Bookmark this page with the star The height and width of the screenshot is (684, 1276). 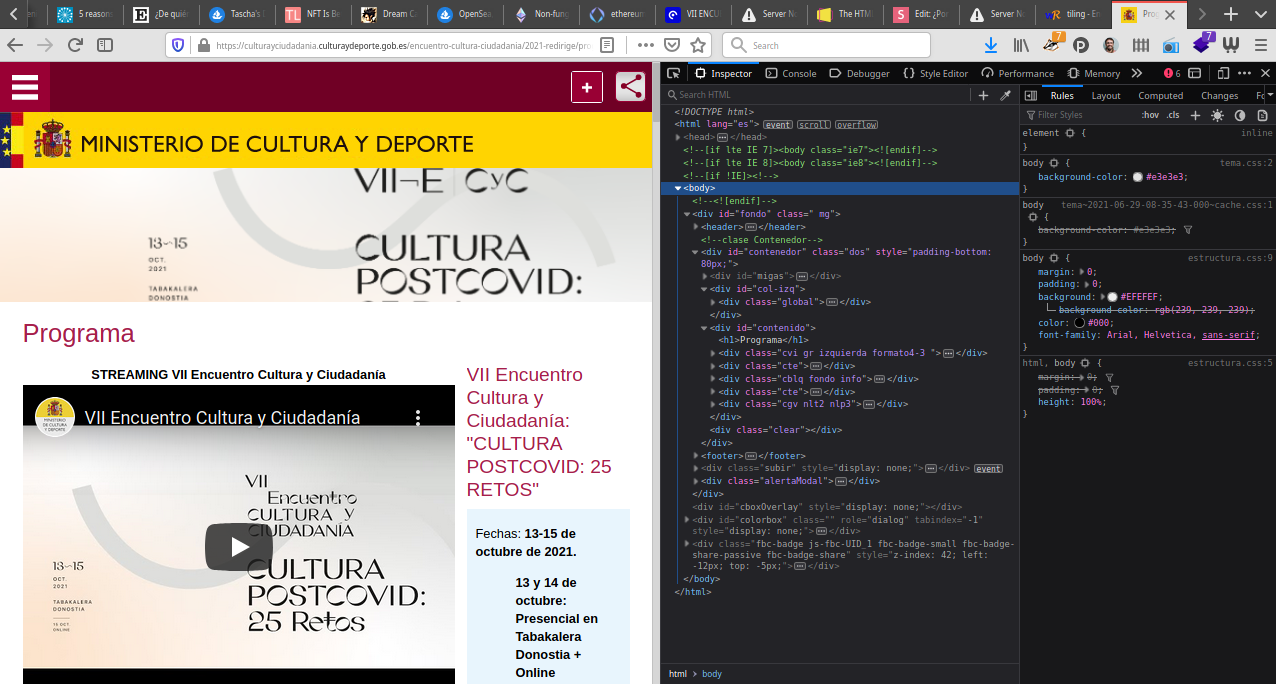coord(698,45)
